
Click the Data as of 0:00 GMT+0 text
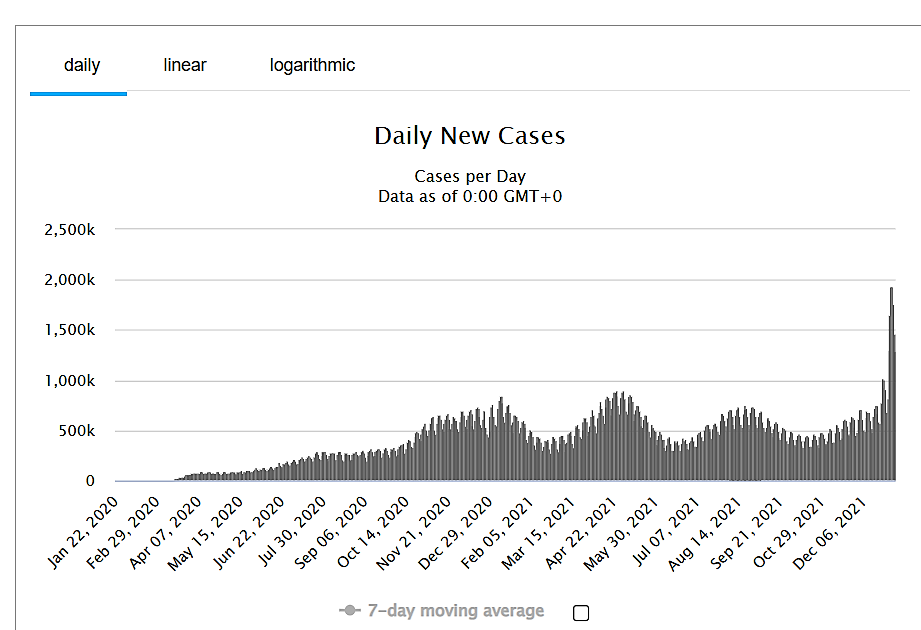[470, 196]
